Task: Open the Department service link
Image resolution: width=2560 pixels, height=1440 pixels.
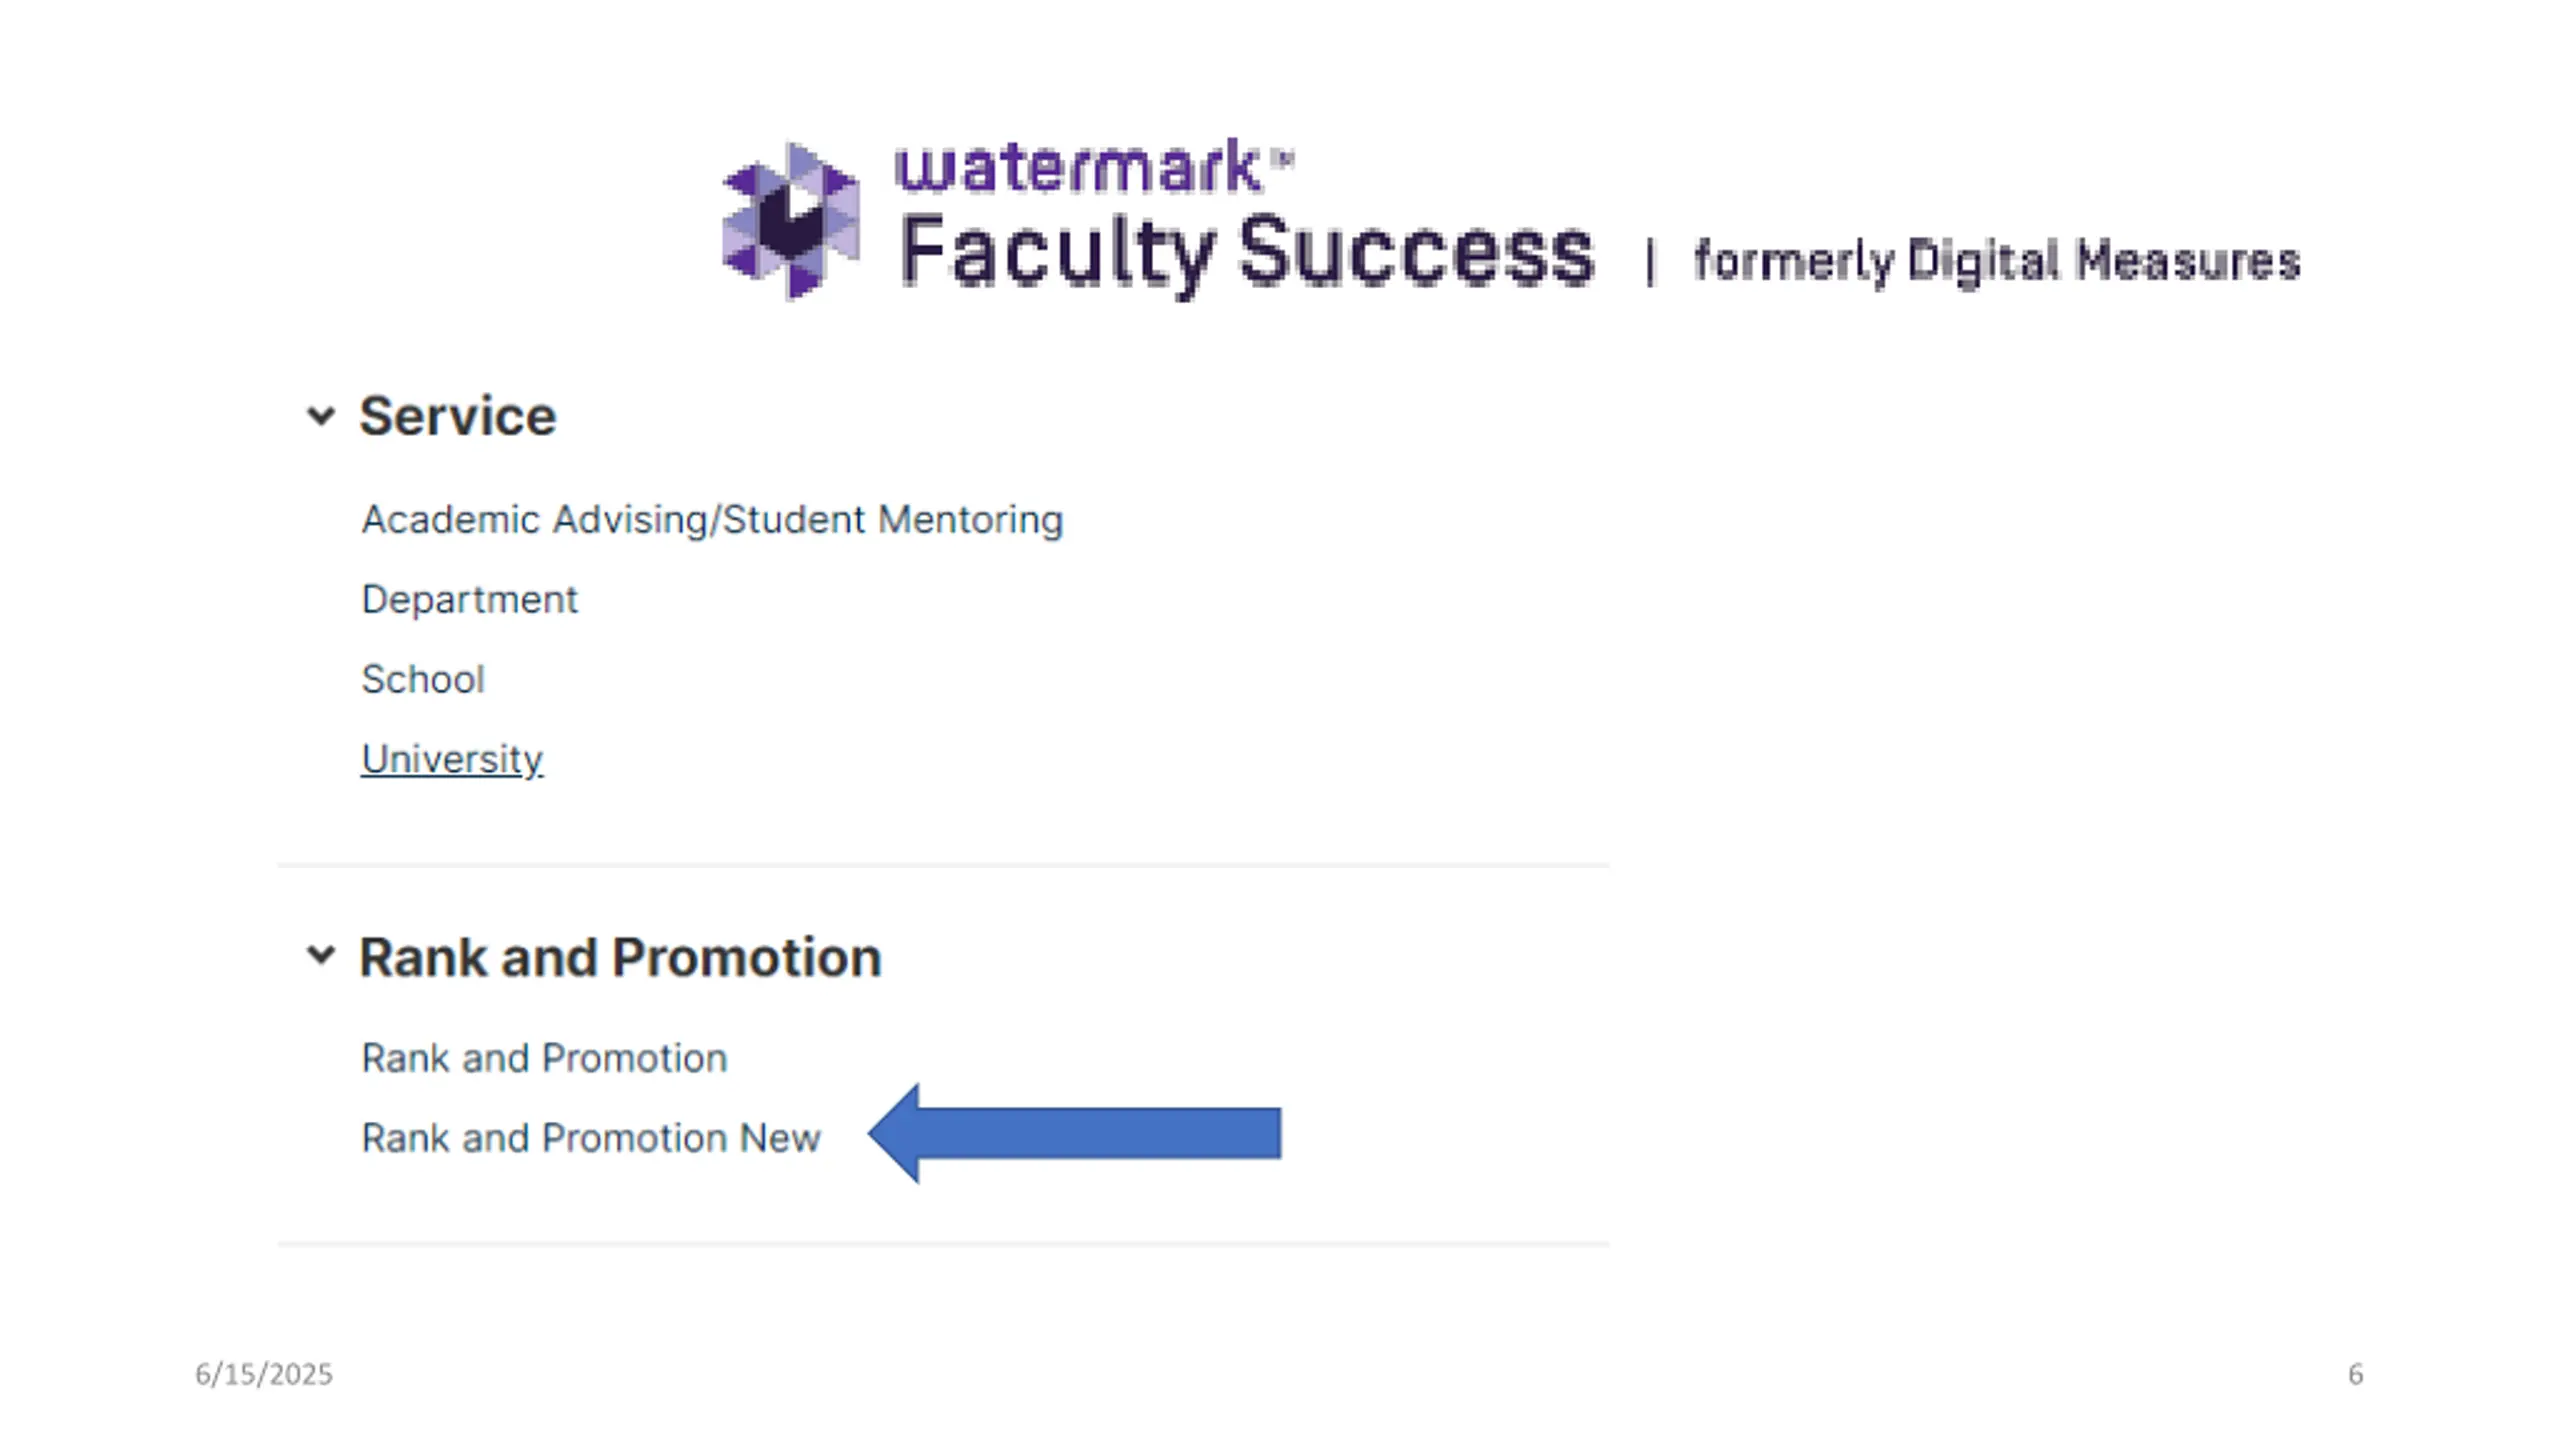Action: pyautogui.click(x=469, y=600)
